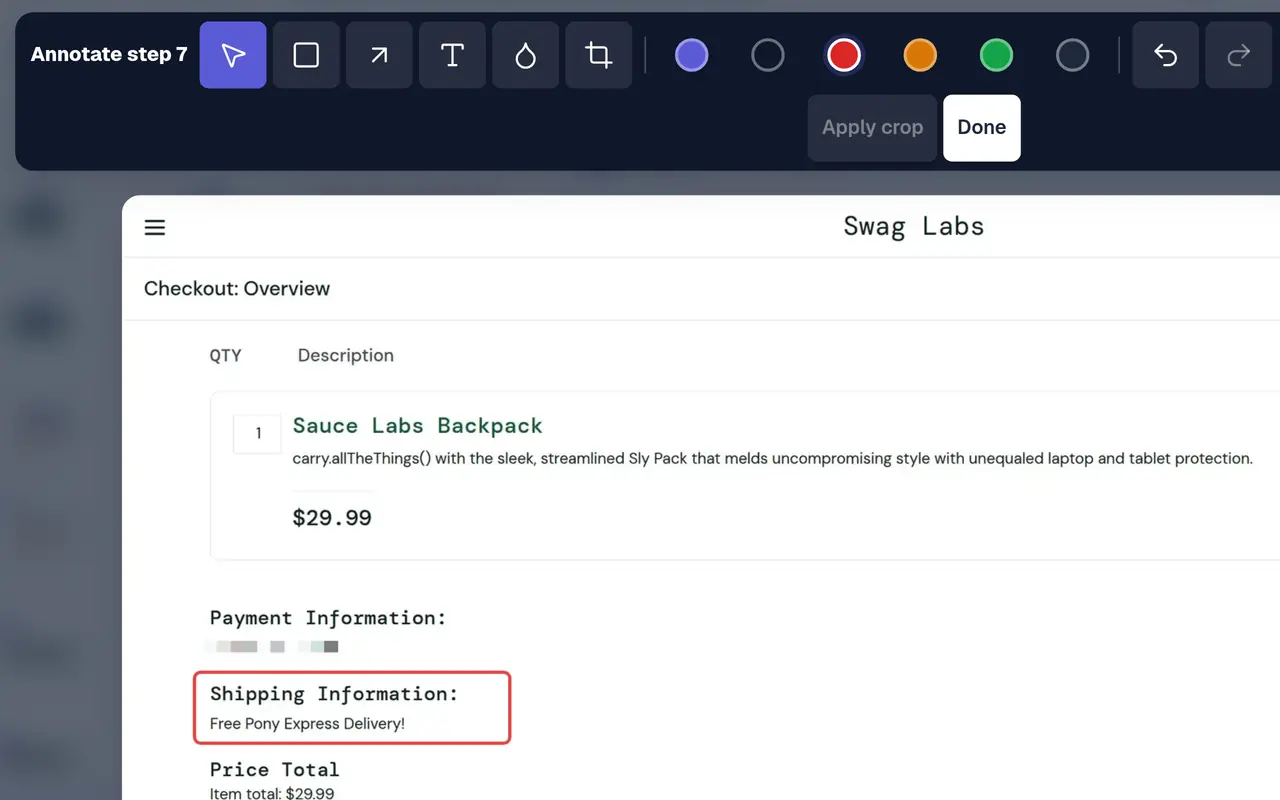
Task: Pick the purple annotation color
Action: tap(692, 55)
